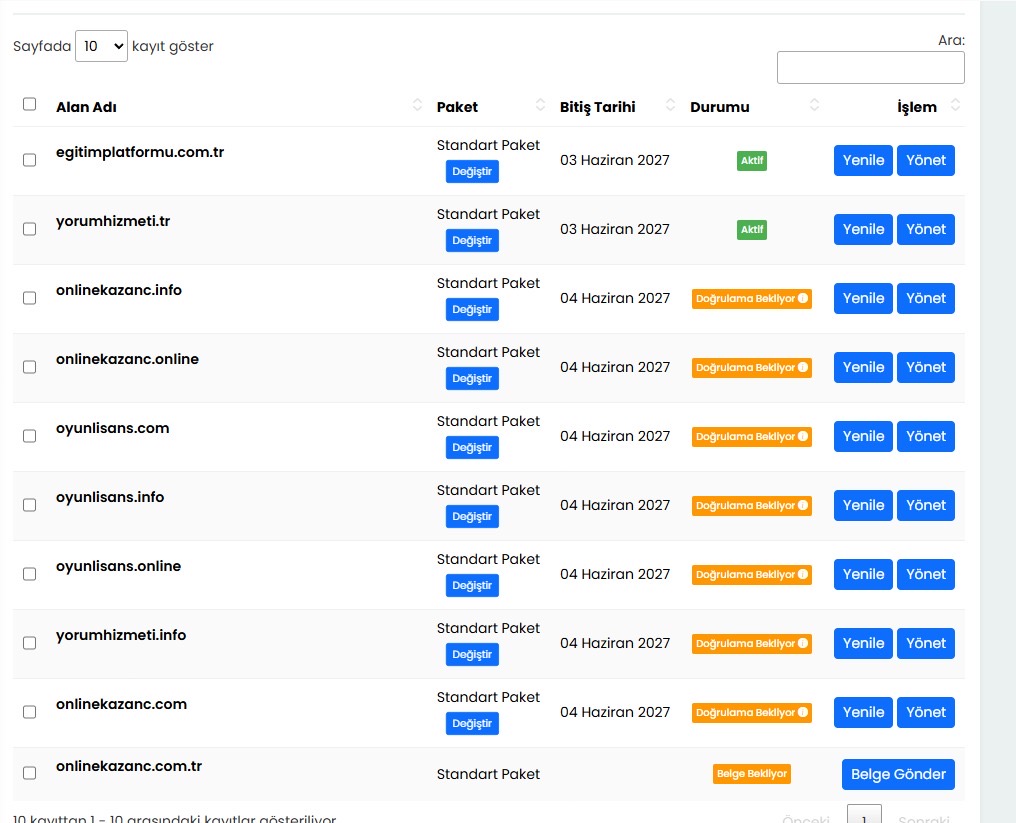Renew onlinekazanc.online using Yenile
Image resolution: width=1016 pixels, height=823 pixels.
click(x=863, y=367)
